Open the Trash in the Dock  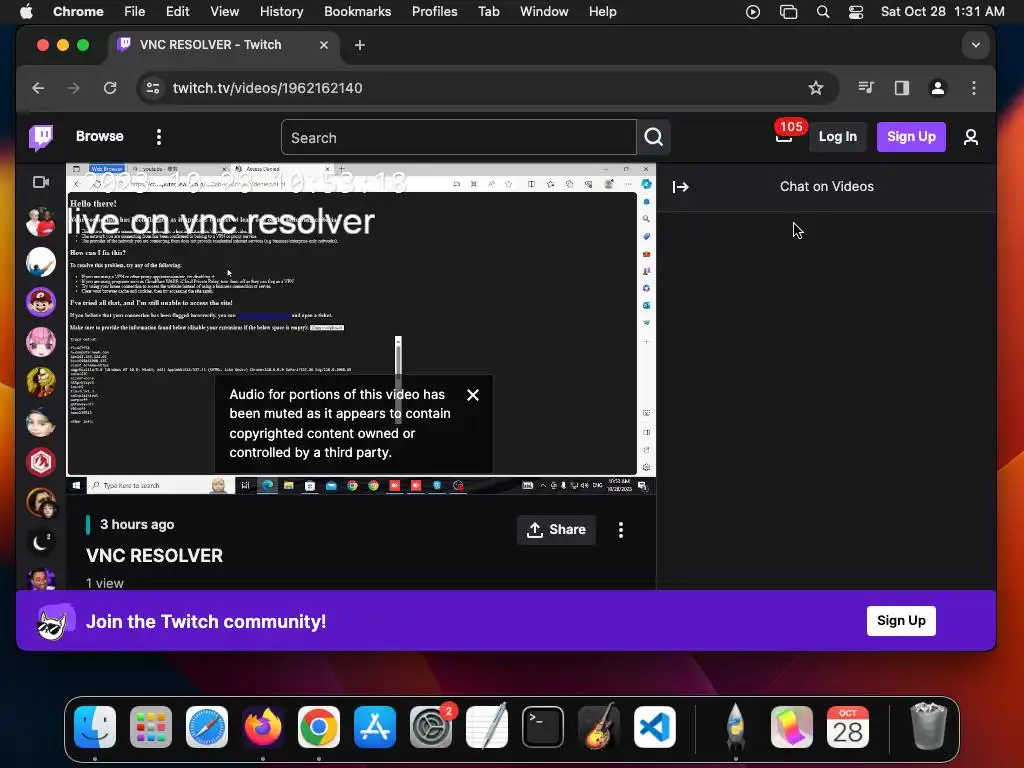click(x=928, y=727)
